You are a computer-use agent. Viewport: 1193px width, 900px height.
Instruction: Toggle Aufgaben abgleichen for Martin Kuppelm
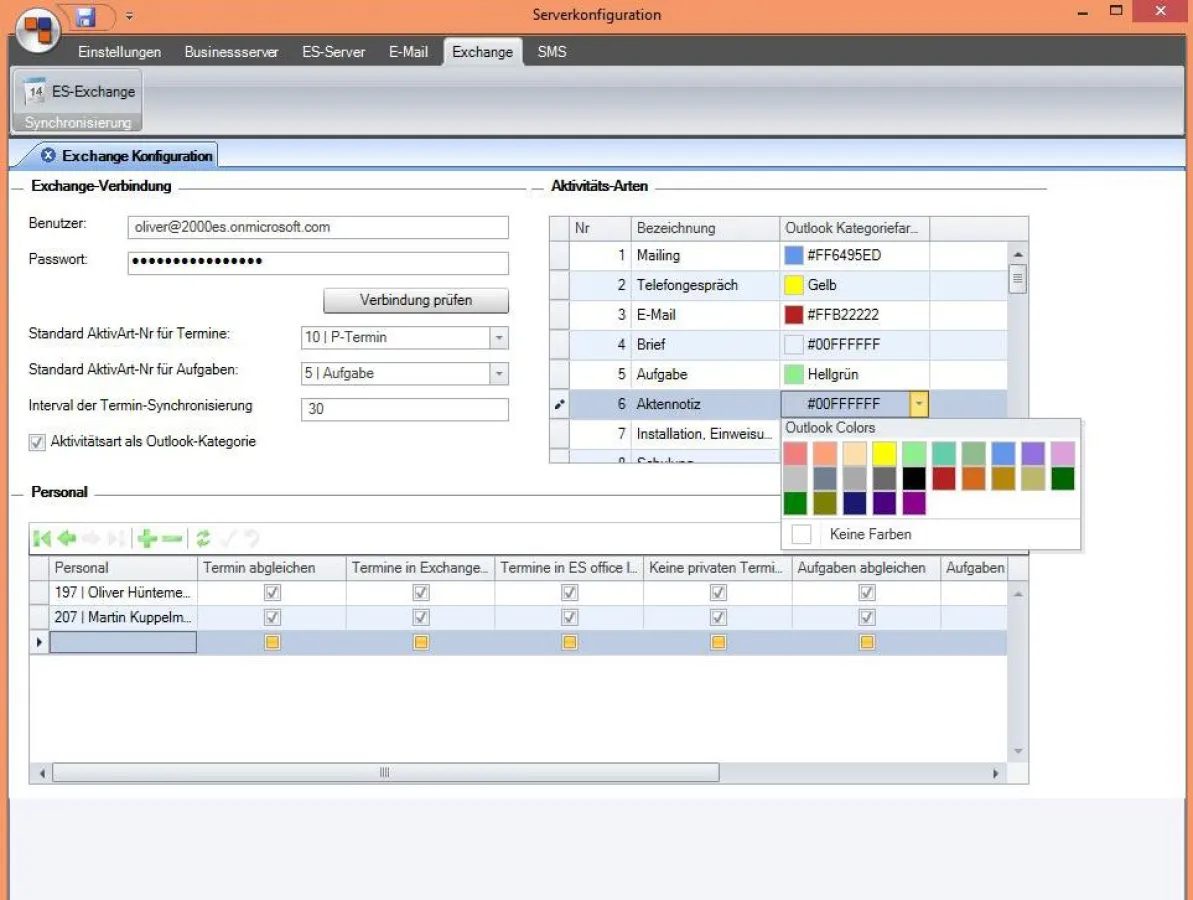point(866,618)
